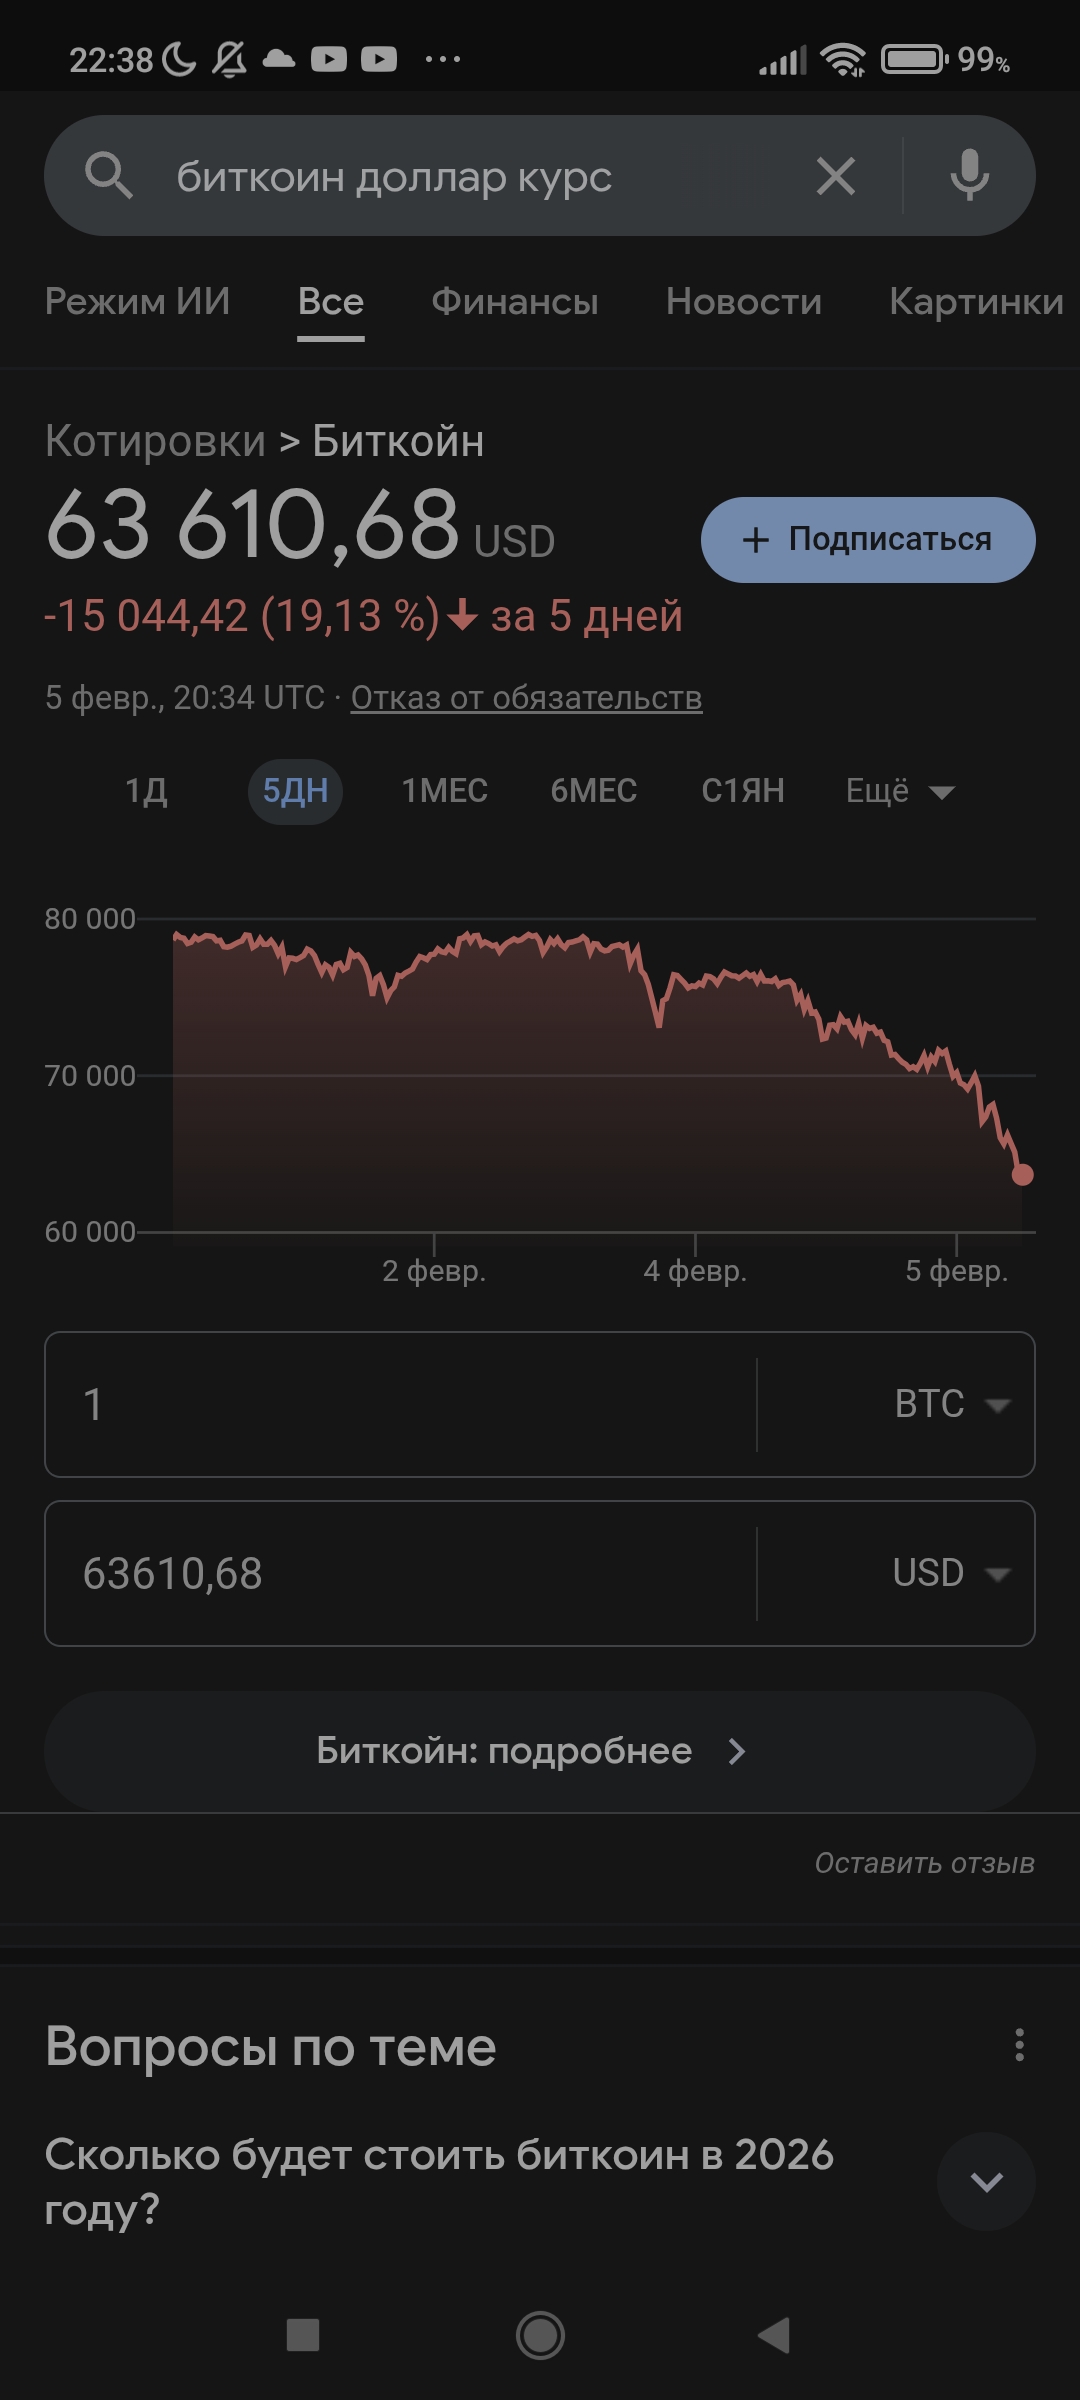Open the Отказ от обязательств link
1080x2400 pixels.
point(526,697)
